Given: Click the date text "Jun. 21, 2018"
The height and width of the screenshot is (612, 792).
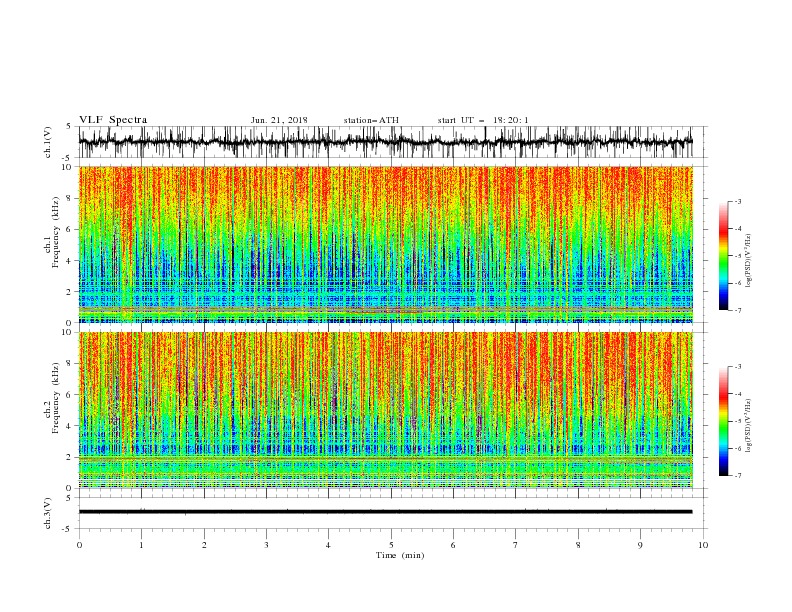Looking at the screenshot, I should (279, 120).
